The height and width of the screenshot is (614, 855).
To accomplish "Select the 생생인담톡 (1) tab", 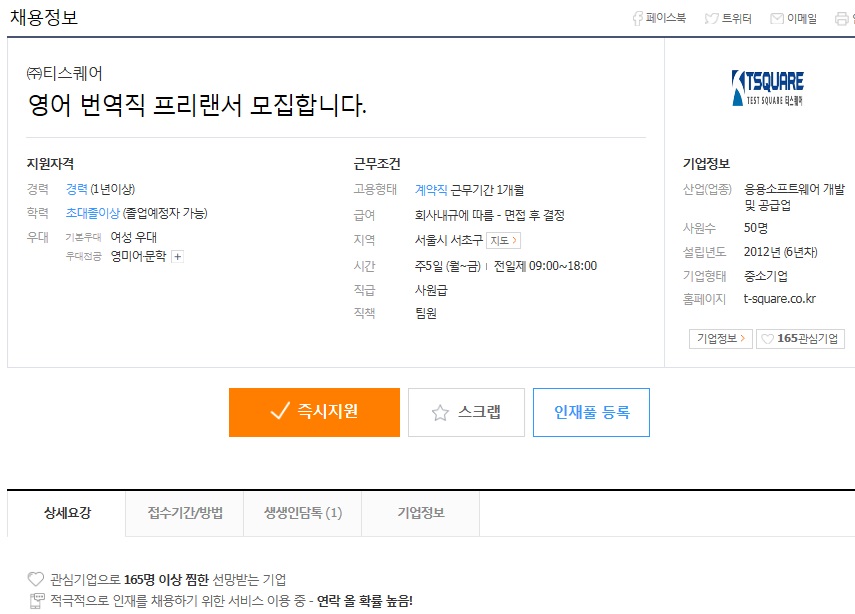I will [x=302, y=513].
